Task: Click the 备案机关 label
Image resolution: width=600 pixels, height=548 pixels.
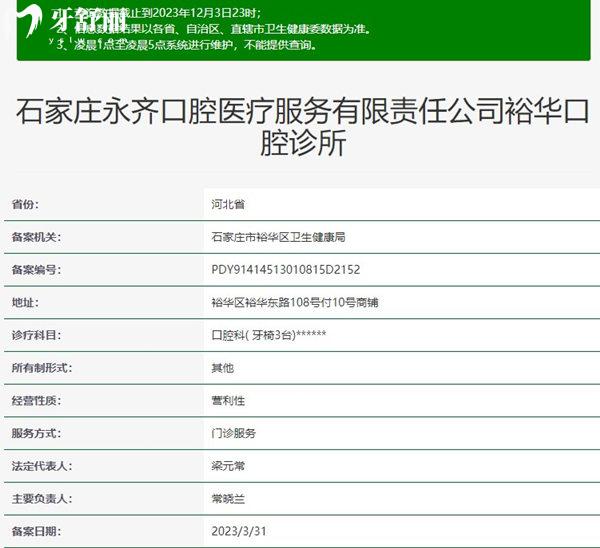Action: pos(36,237)
